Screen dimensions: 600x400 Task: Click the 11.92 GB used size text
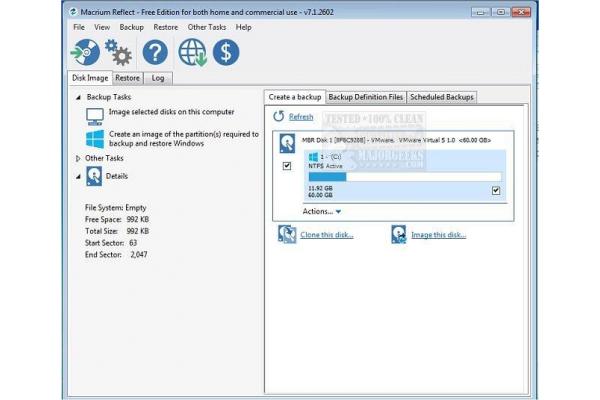[320, 188]
